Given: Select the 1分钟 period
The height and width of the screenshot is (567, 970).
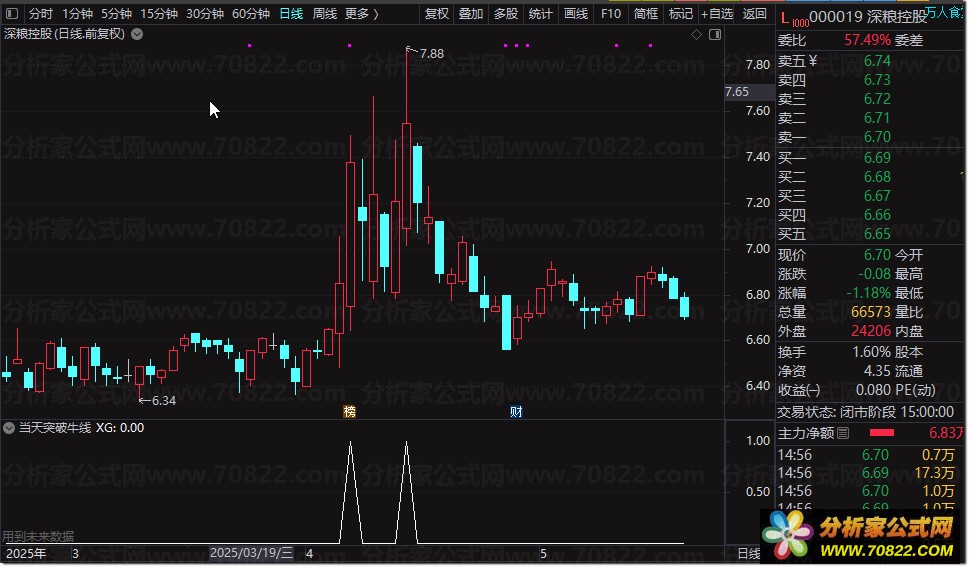Looking at the screenshot, I should coord(77,14).
